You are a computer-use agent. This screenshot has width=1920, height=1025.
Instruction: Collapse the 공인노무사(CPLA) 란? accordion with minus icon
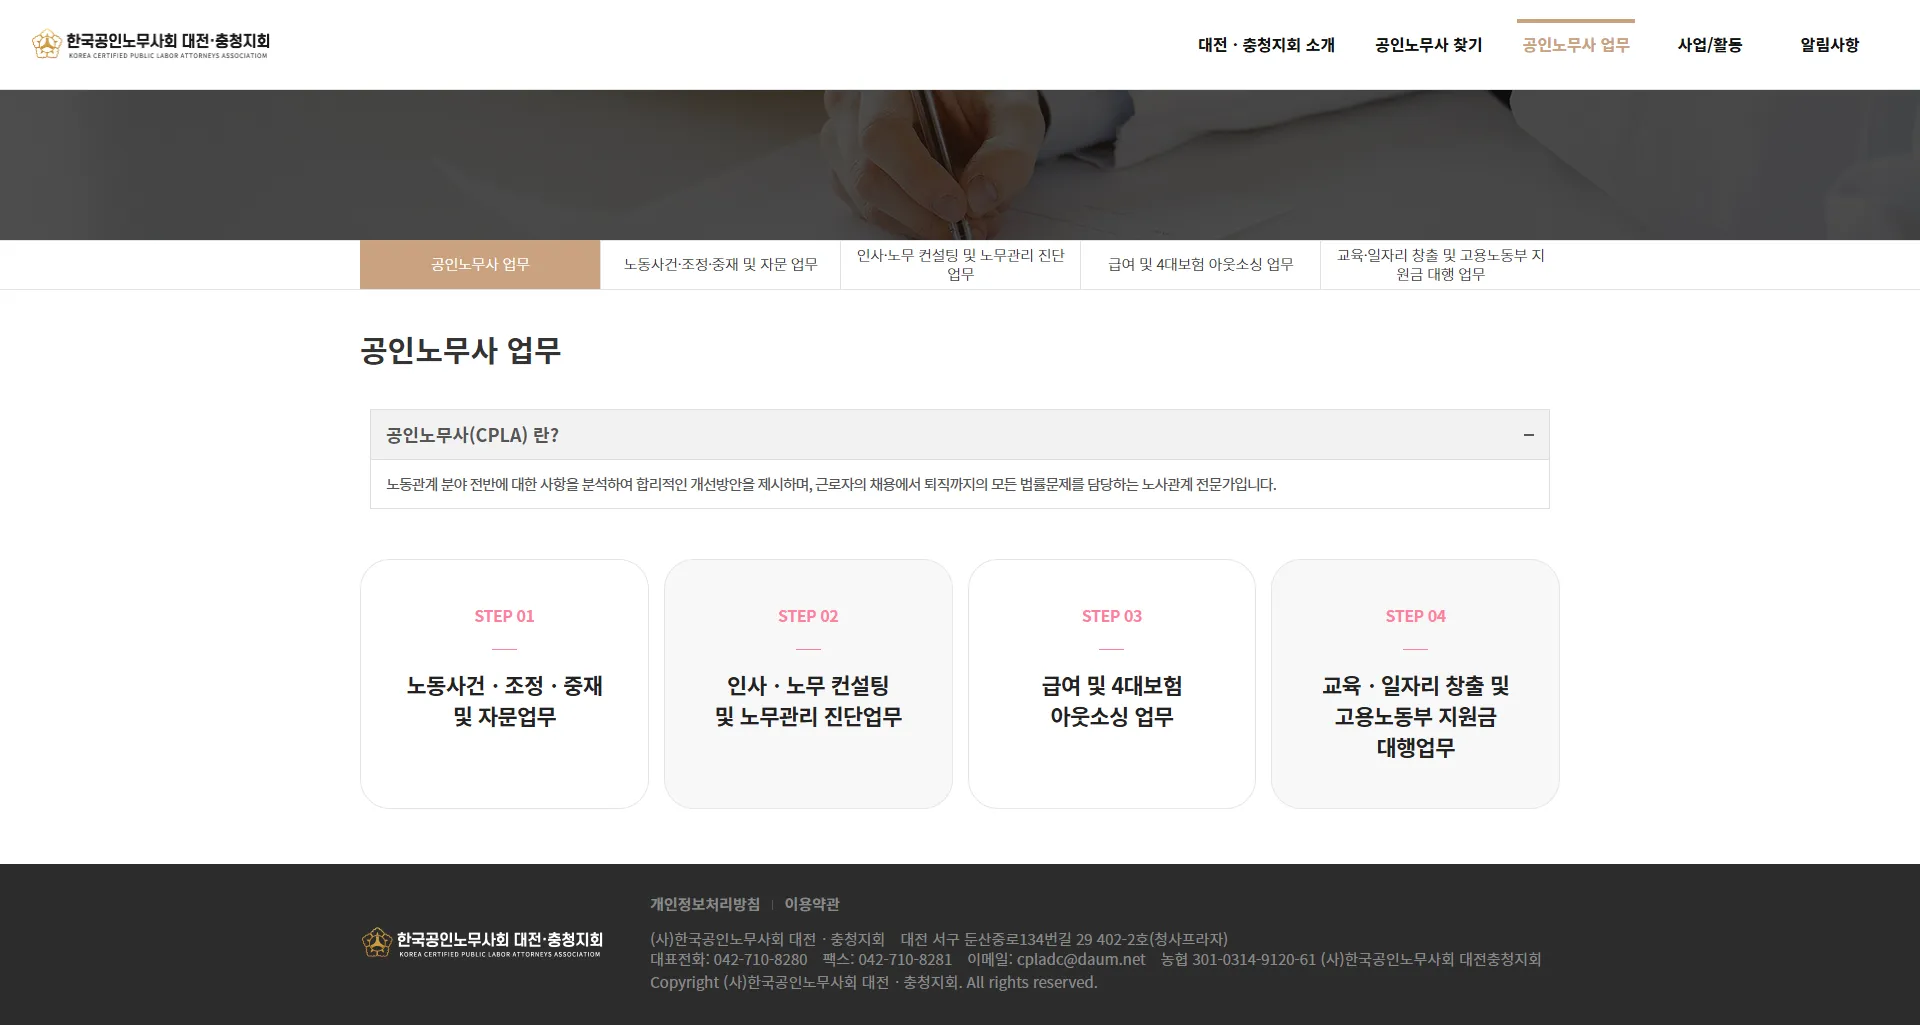1528,435
